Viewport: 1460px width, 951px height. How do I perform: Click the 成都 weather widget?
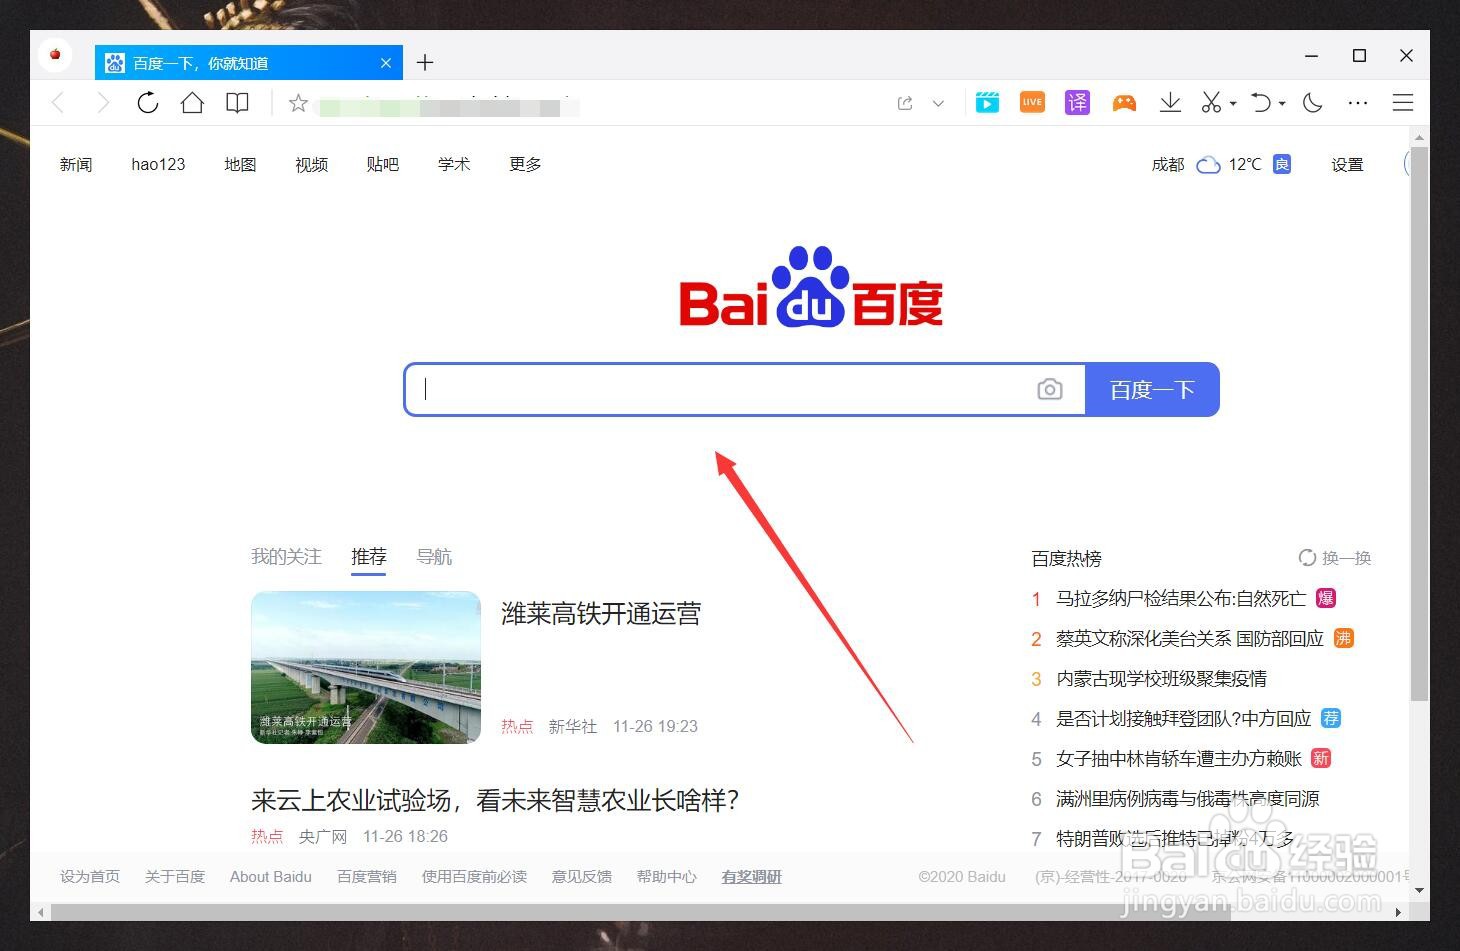click(1221, 164)
